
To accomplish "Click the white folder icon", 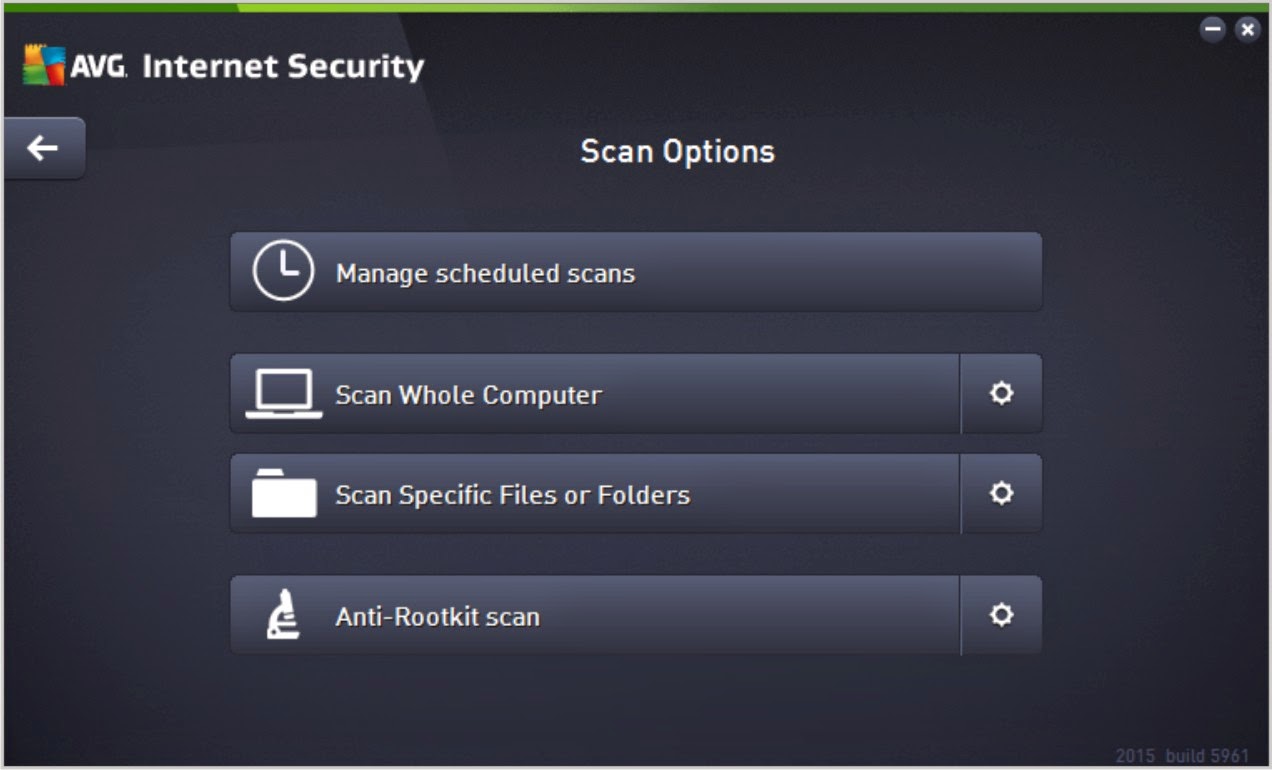I will pyautogui.click(x=284, y=494).
